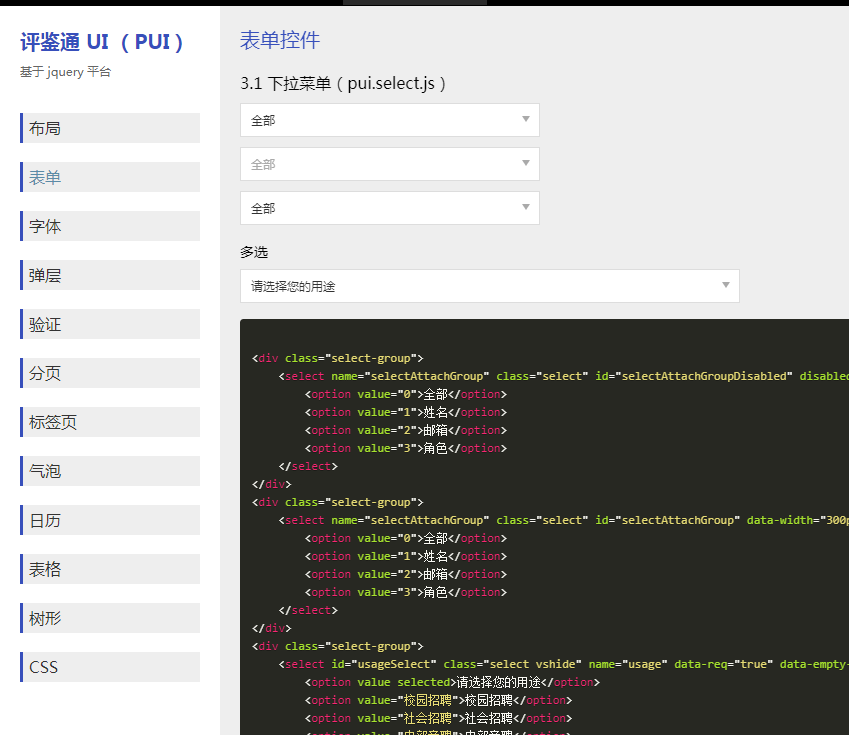Select the 表单 sidebar item
Image resolution: width=849 pixels, height=735 pixels.
110,177
